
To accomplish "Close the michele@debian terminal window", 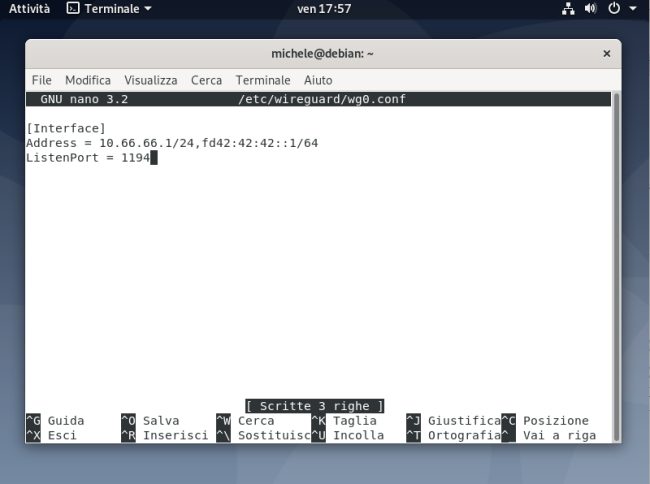I will point(606,53).
